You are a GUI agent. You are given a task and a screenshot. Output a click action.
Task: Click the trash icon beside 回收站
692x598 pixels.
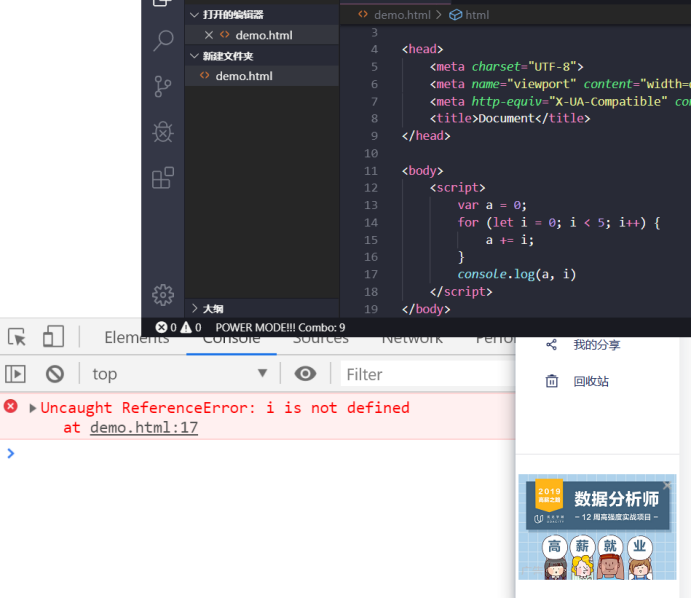(x=552, y=380)
